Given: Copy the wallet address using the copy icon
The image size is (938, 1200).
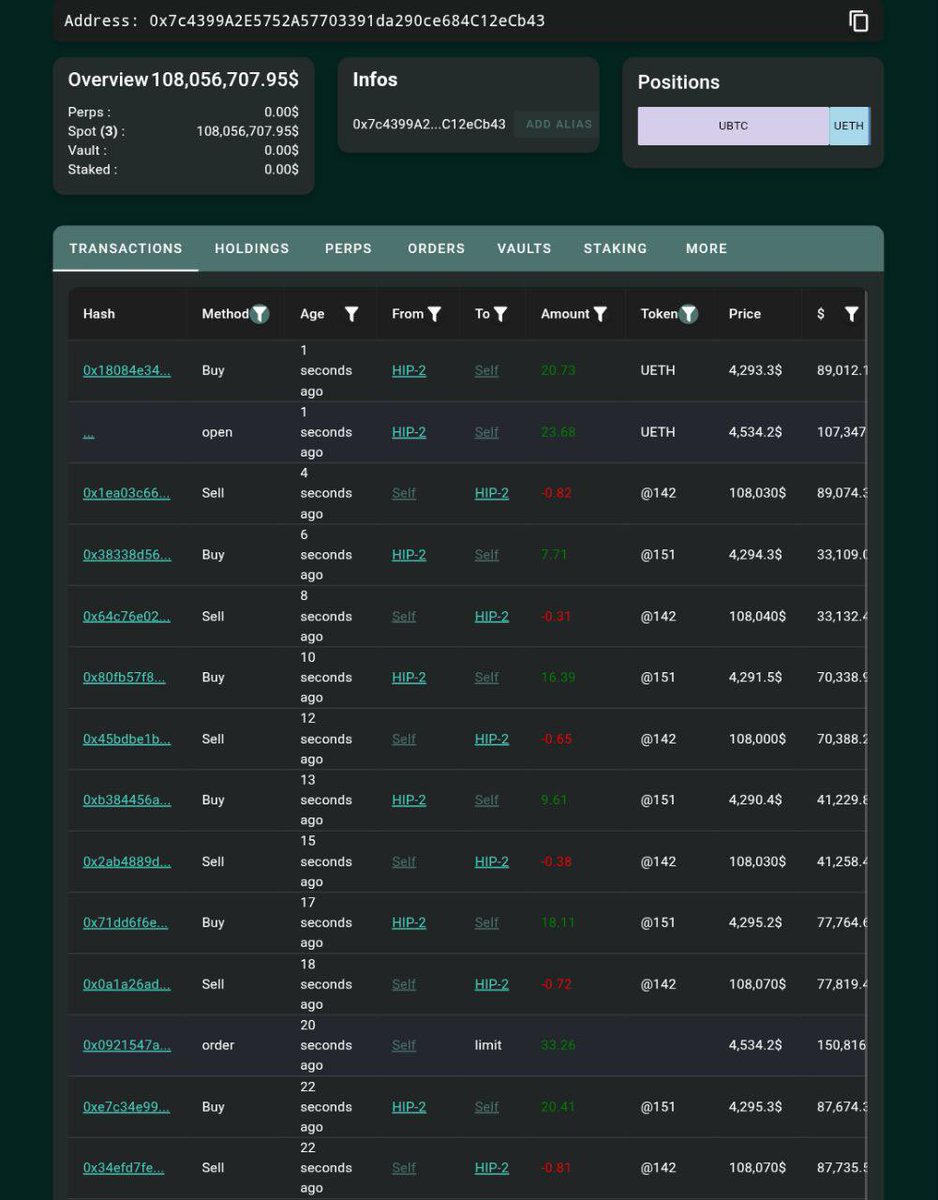Looking at the screenshot, I should pos(858,21).
